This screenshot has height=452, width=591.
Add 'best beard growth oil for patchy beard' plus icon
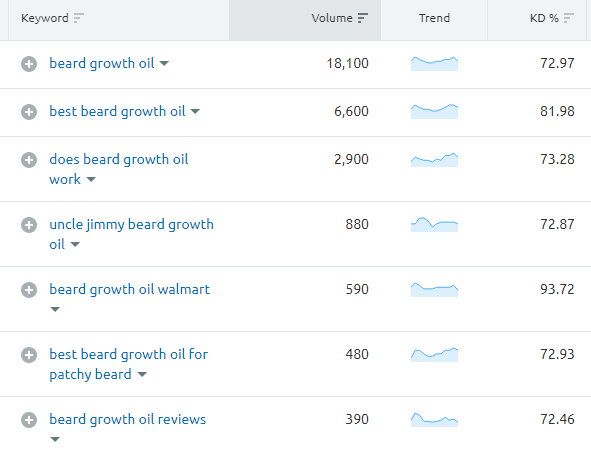[x=29, y=355]
